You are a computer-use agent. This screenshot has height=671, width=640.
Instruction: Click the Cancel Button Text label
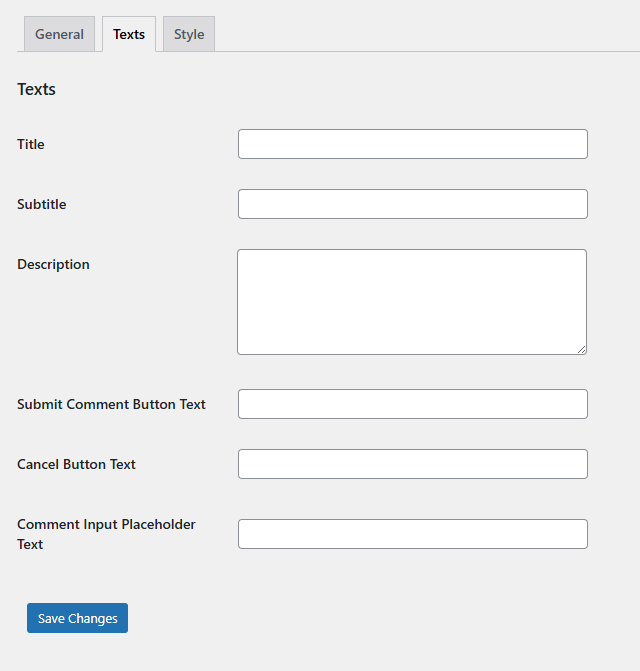(x=76, y=464)
